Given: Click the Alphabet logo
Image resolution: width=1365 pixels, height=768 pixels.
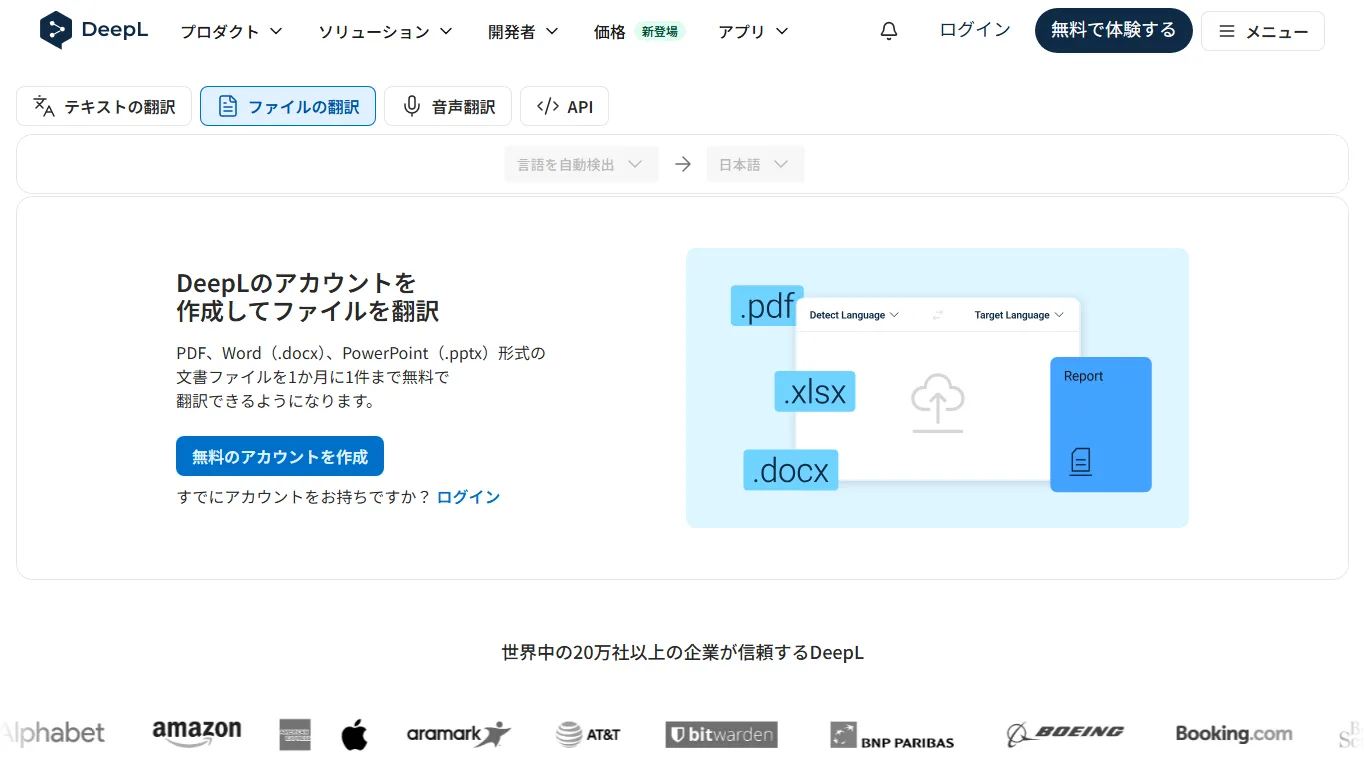Looking at the screenshot, I should [52, 734].
